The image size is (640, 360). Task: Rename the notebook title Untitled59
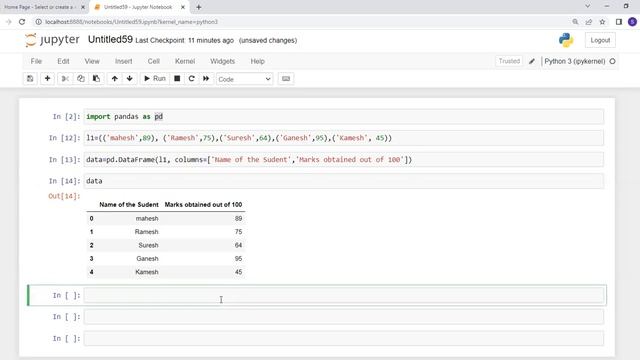(110, 40)
